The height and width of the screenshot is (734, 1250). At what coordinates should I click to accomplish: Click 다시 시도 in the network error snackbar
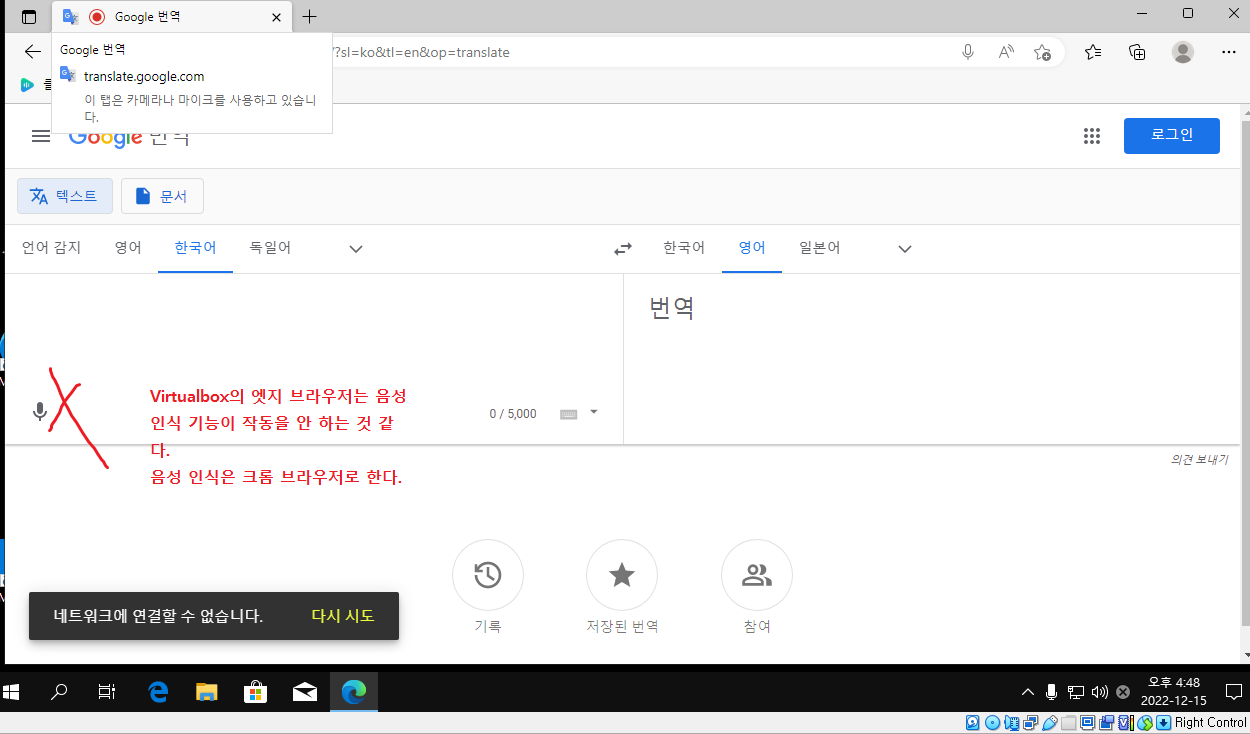tap(343, 616)
